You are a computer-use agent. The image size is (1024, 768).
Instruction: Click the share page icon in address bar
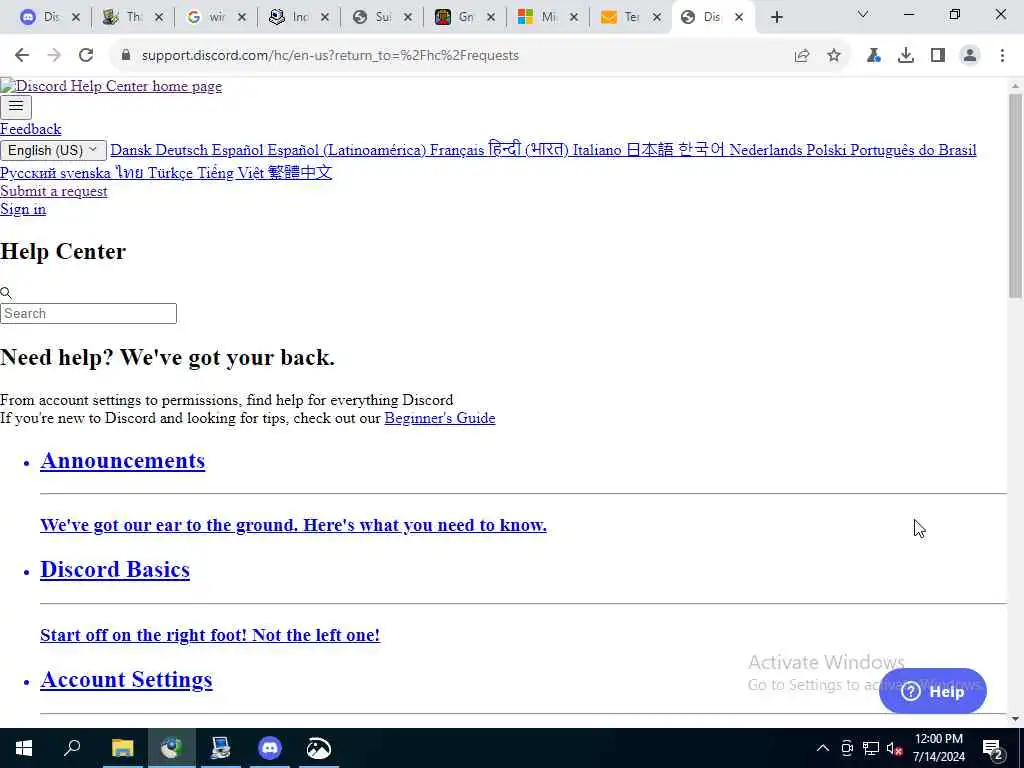(802, 56)
